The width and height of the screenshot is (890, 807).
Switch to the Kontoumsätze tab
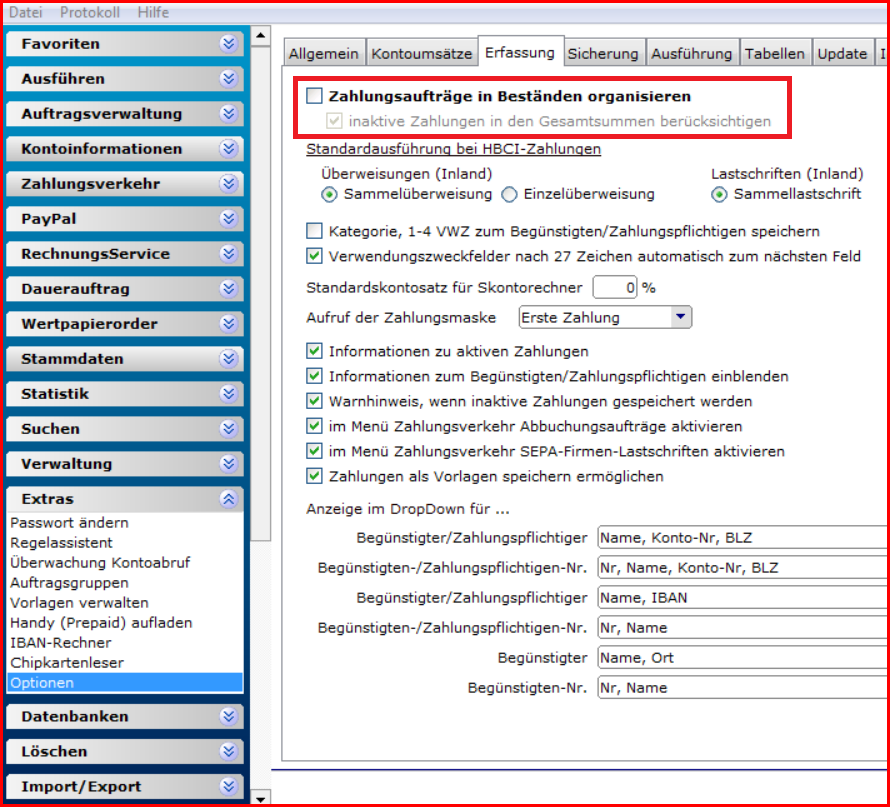pos(422,53)
